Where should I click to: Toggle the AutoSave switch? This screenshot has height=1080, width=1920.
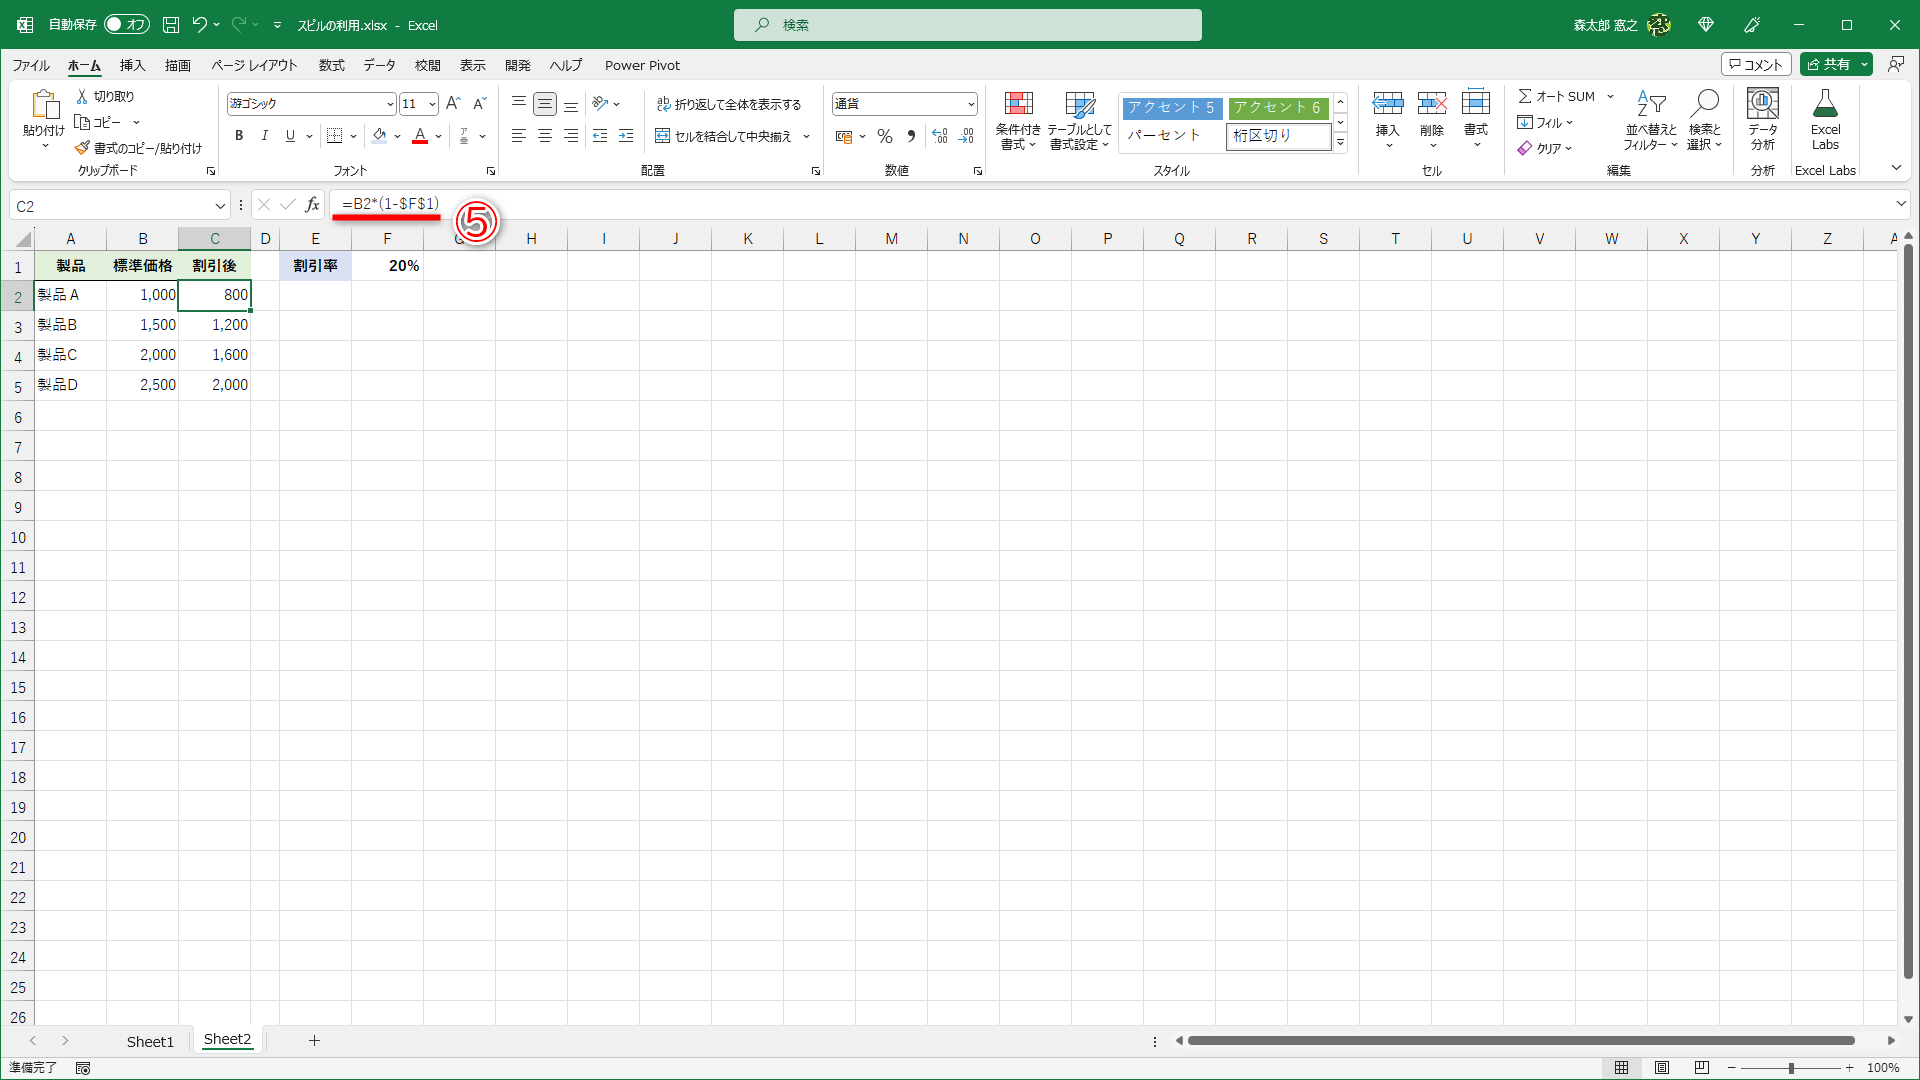click(127, 25)
